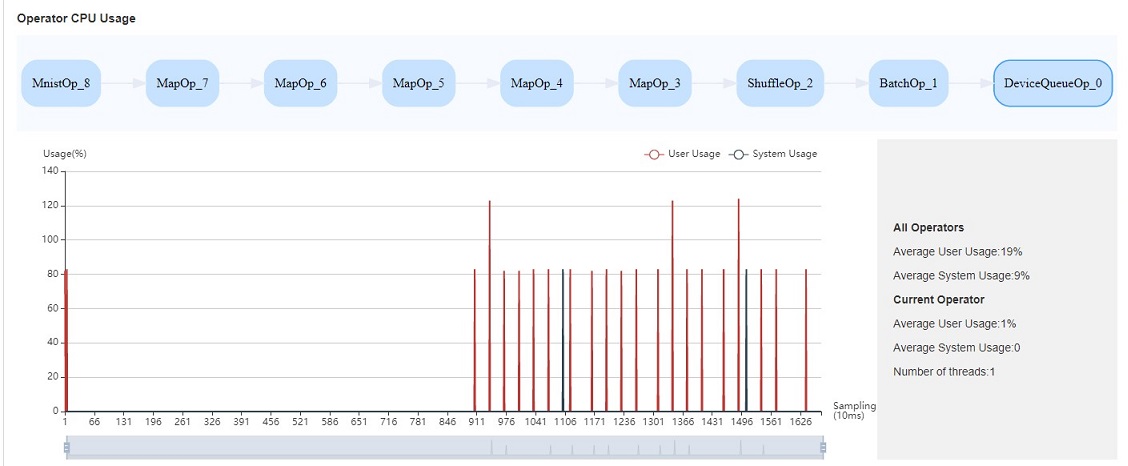Image resolution: width=1128 pixels, height=466 pixels.
Task: Click the dark System Usage spike near 1496
Action: (x=746, y=340)
